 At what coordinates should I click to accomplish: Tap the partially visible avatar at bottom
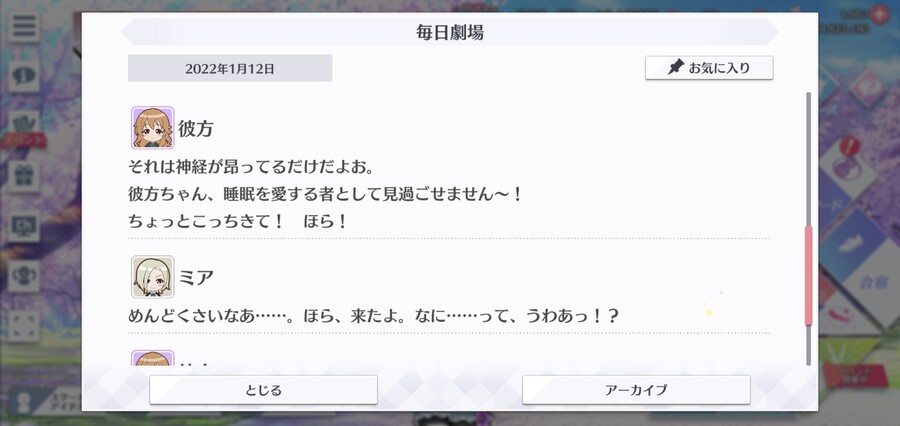(x=153, y=358)
